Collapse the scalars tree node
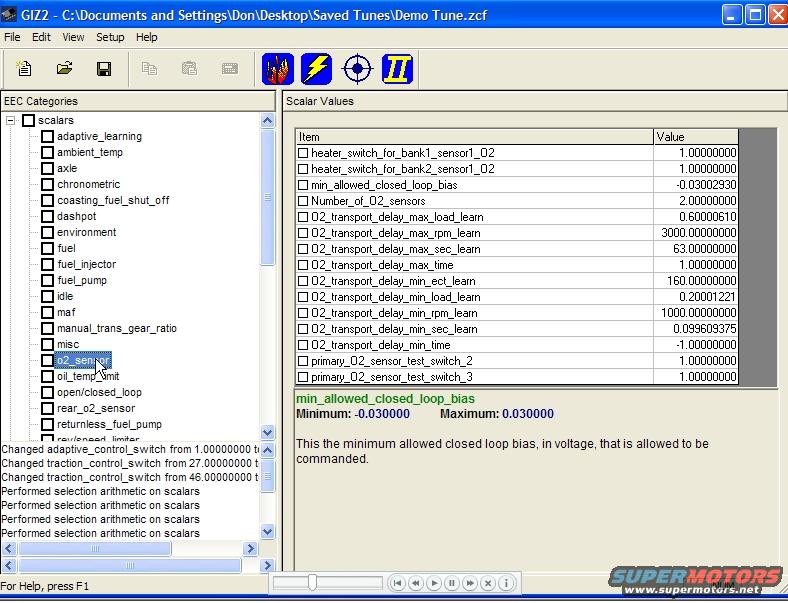 click(11, 121)
